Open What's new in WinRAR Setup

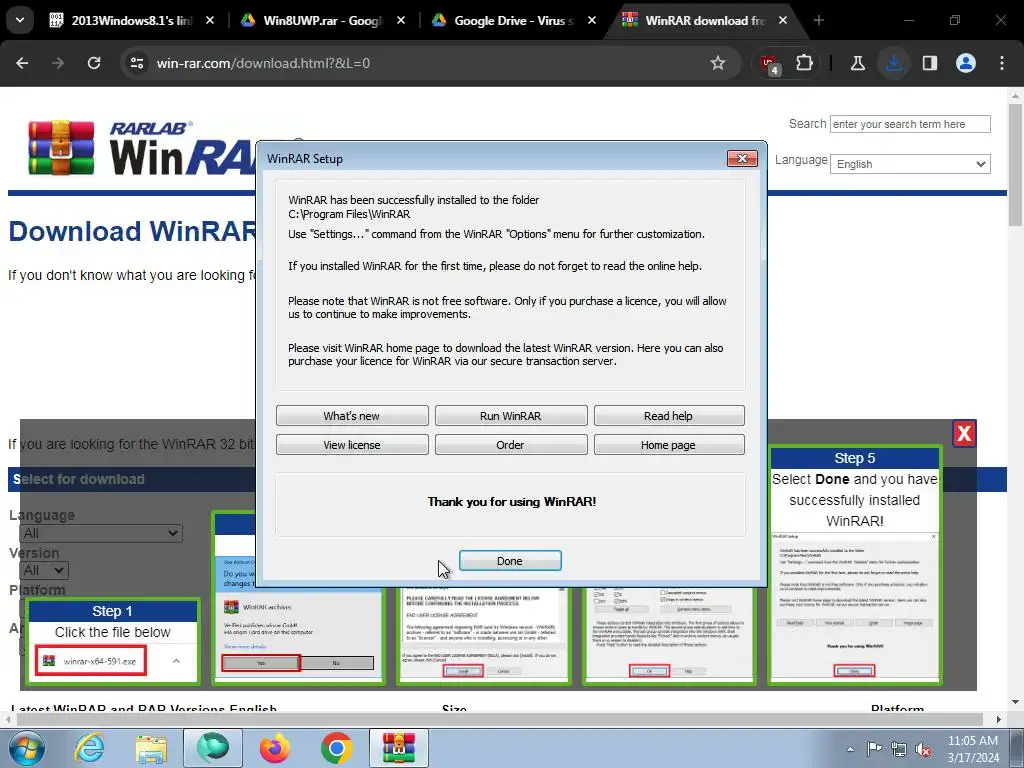pyautogui.click(x=351, y=415)
